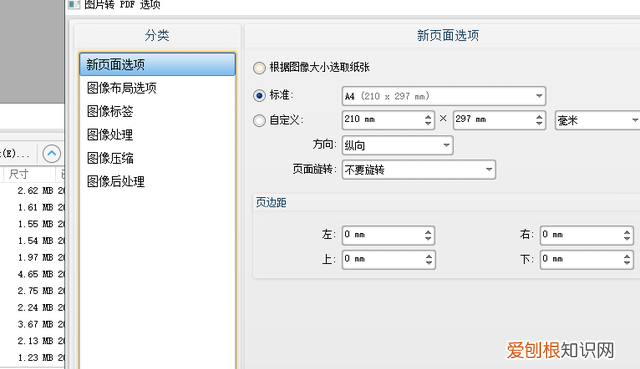Image resolution: width=640 pixels, height=369 pixels.
Task: Open 图像布局选项 category
Action: [x=158, y=88]
